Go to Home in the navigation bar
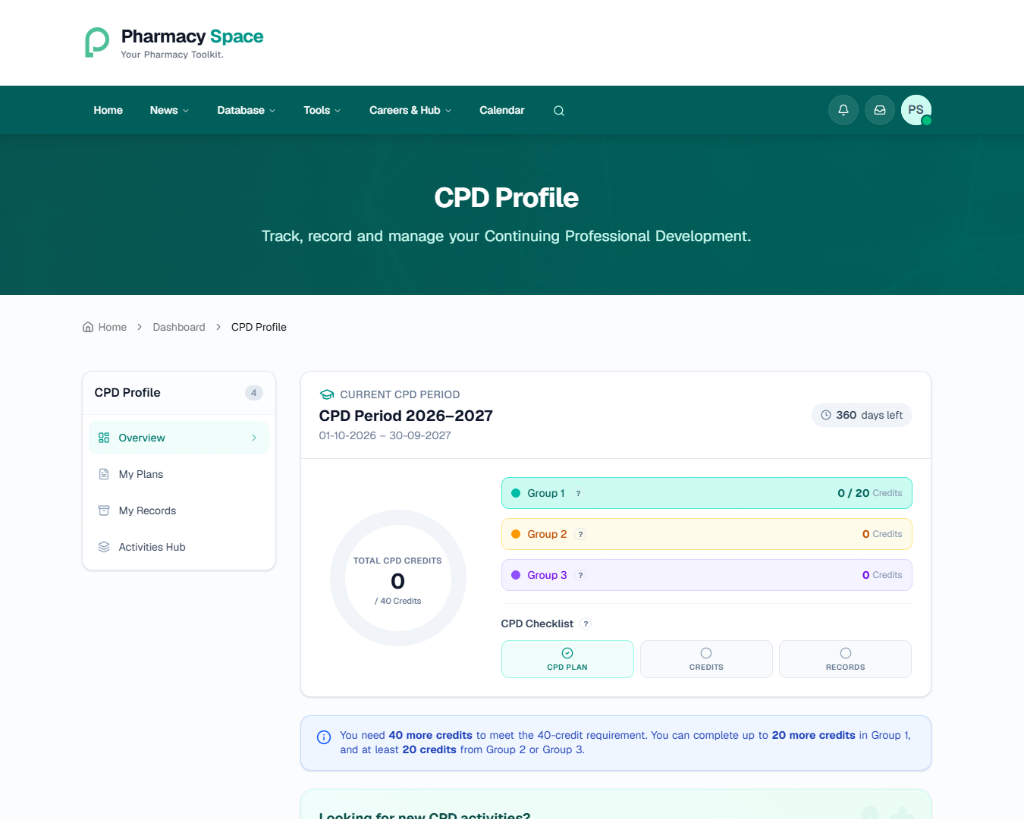 pyautogui.click(x=108, y=110)
